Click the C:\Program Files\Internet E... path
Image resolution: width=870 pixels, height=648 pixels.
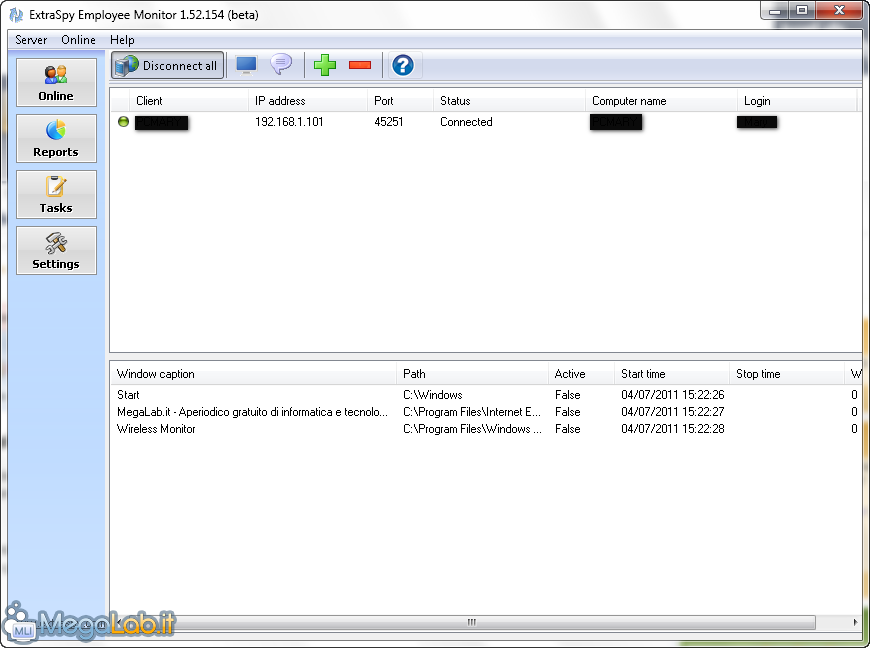(x=472, y=412)
